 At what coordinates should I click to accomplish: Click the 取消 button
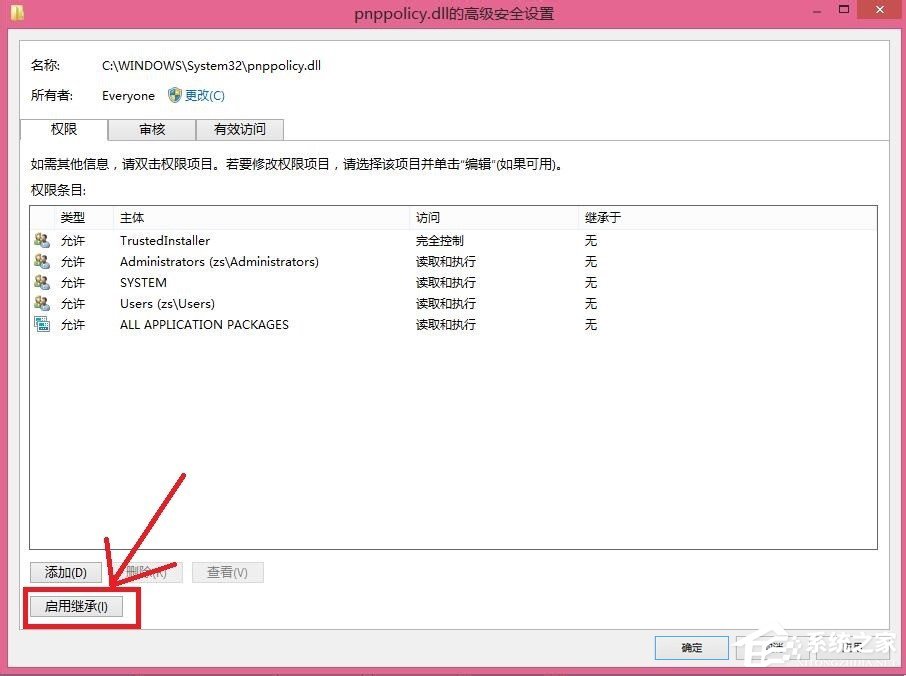point(775,648)
